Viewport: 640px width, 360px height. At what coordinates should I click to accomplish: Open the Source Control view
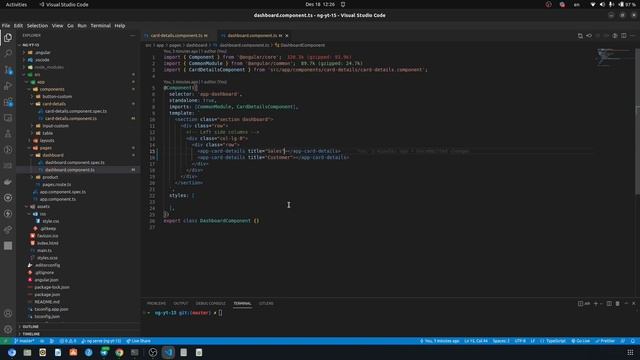pyautogui.click(x=8, y=70)
